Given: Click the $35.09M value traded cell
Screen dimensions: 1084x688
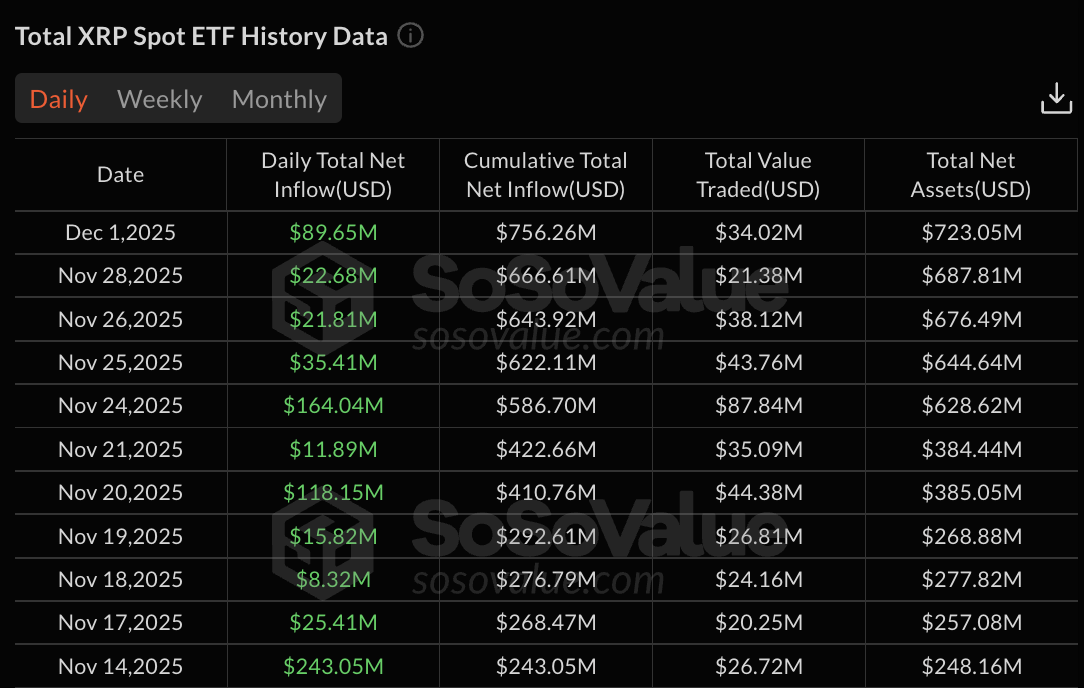Looking at the screenshot, I should click(758, 449).
